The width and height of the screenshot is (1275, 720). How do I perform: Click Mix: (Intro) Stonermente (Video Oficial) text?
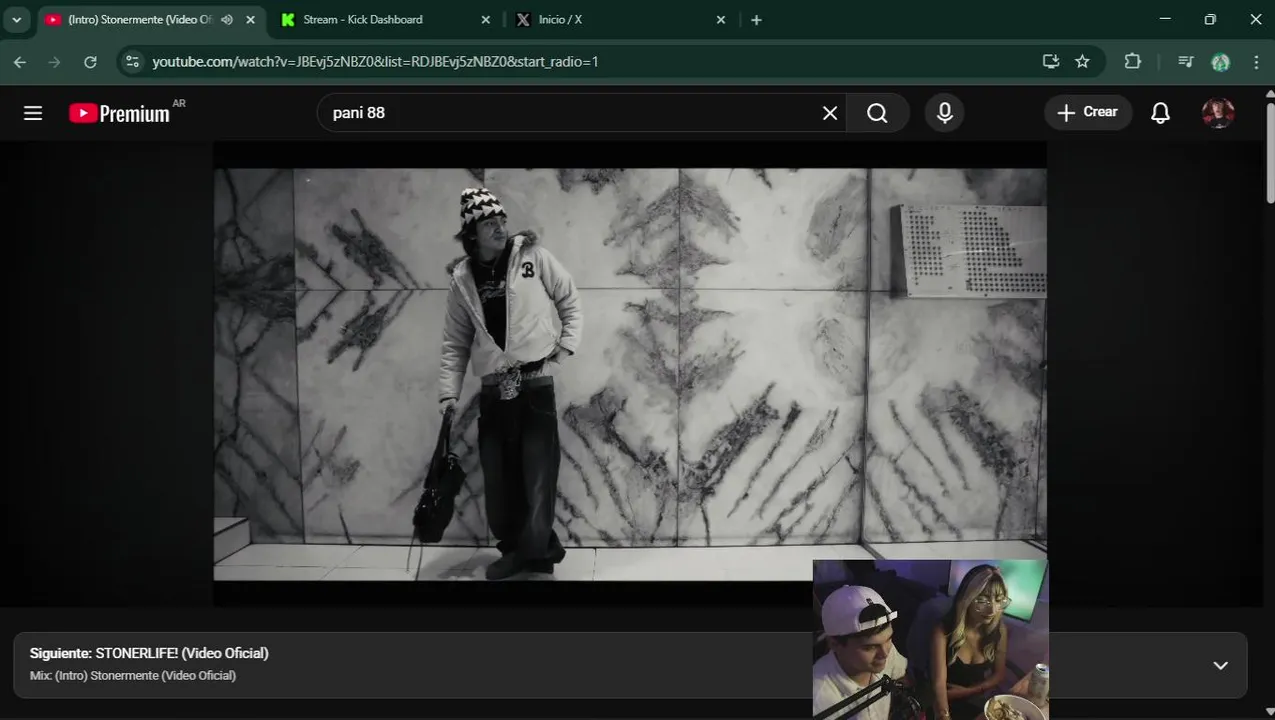pyautogui.click(x=133, y=676)
